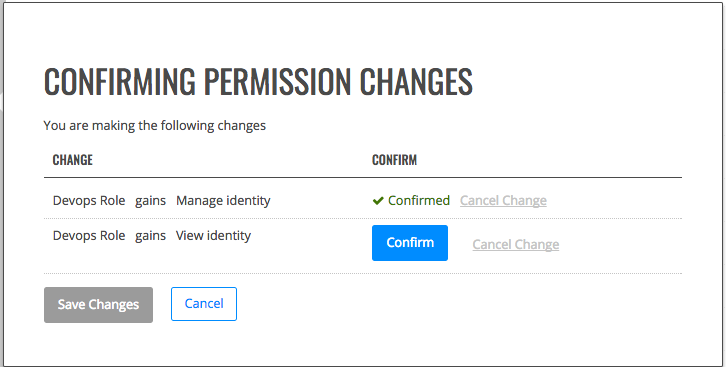Screen dimensions: 726x367
Task: Click the green Confirmed checkmark icon
Action: tap(378, 200)
